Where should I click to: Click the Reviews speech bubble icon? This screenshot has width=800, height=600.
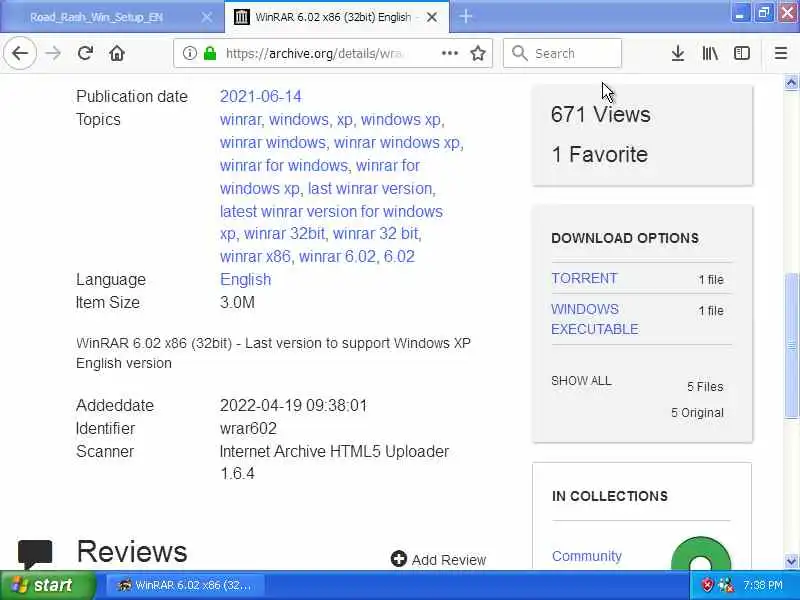[35, 554]
